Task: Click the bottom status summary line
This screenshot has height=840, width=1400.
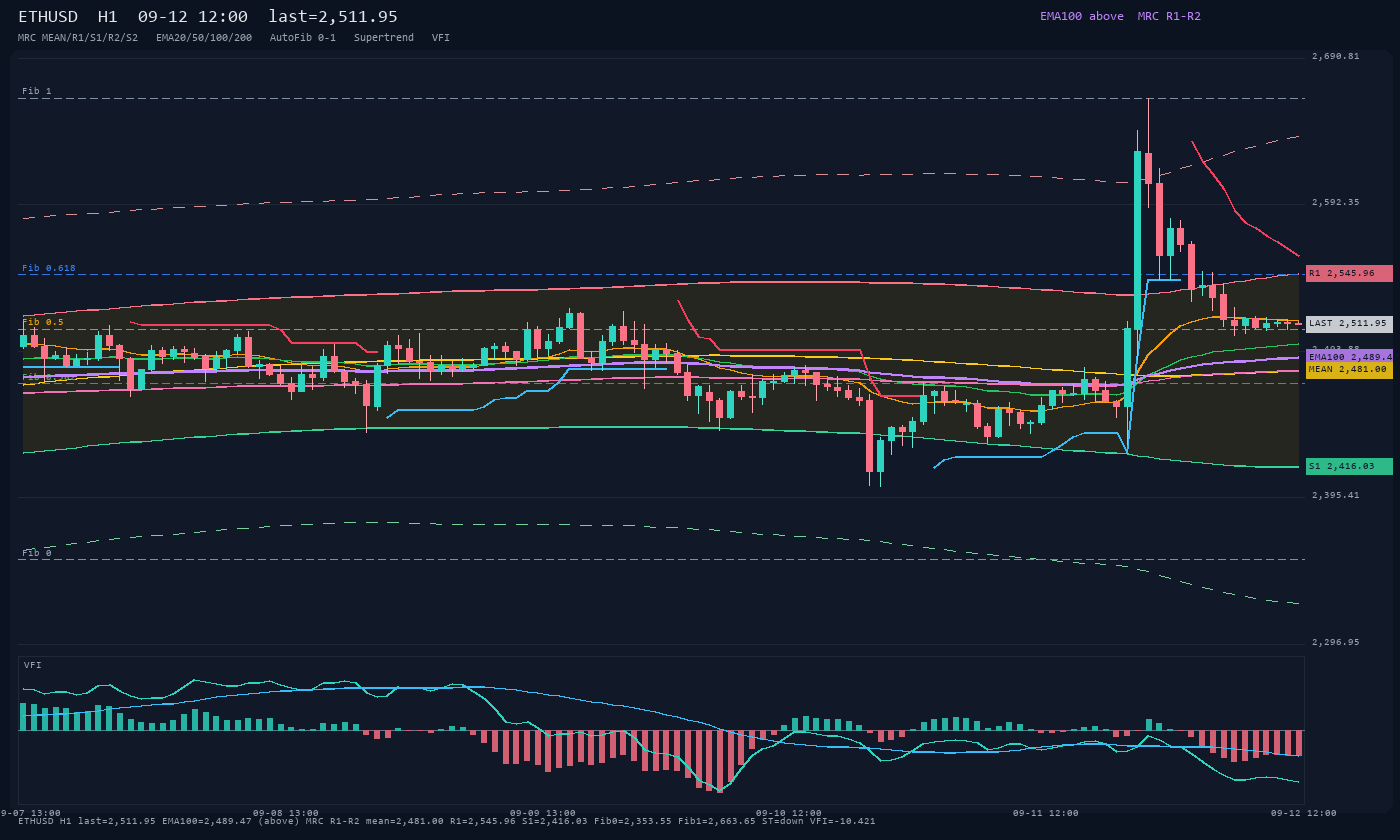Action: [x=447, y=821]
